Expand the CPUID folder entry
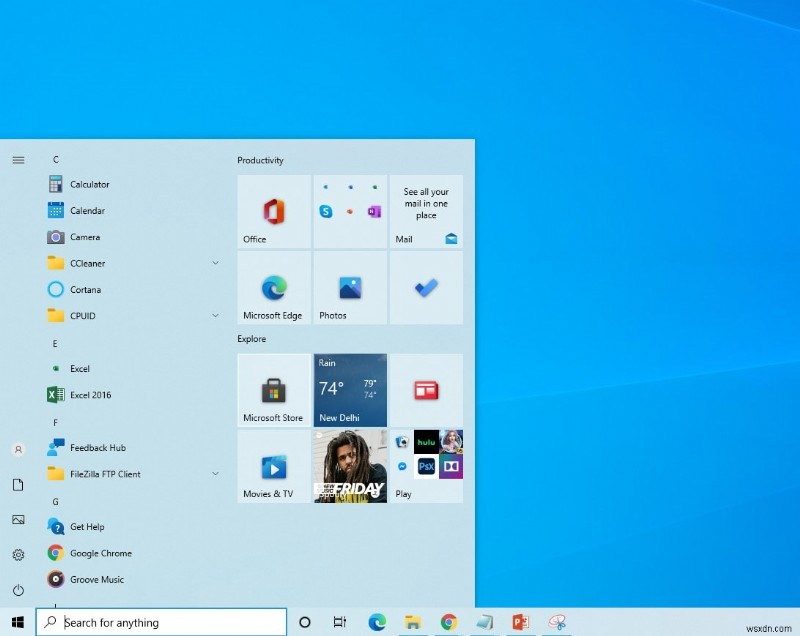The height and width of the screenshot is (636, 800). click(215, 315)
